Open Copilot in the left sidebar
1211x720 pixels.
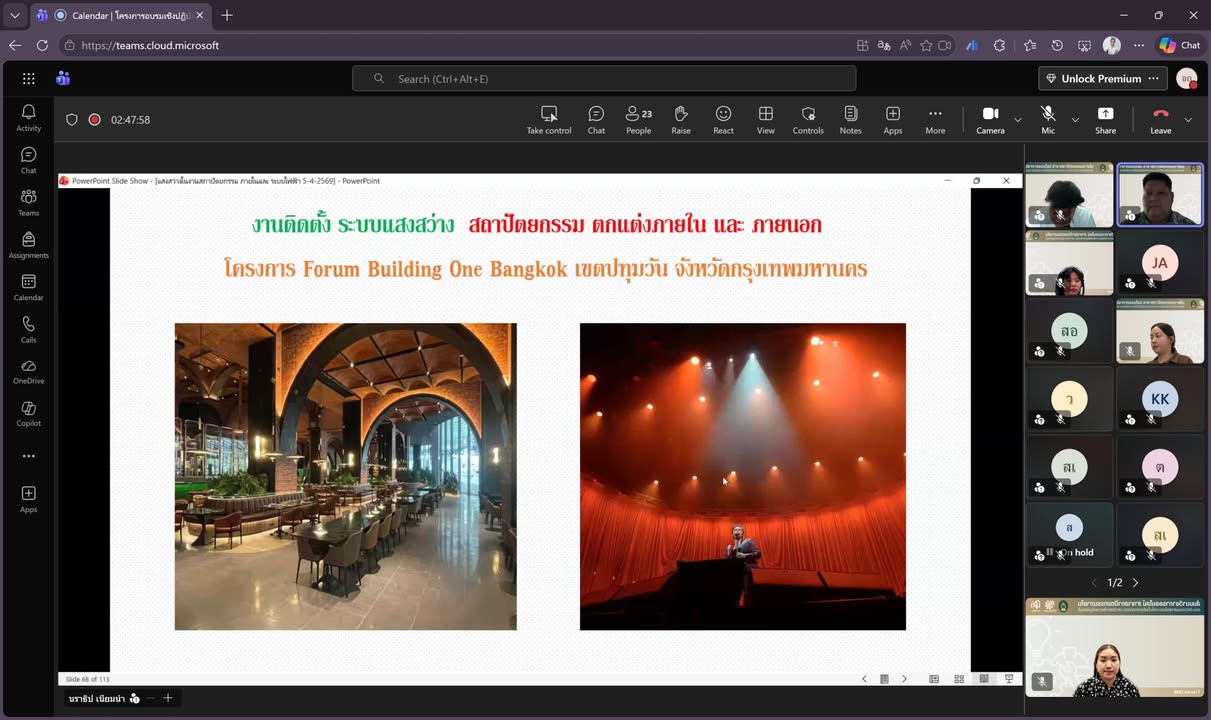29,413
